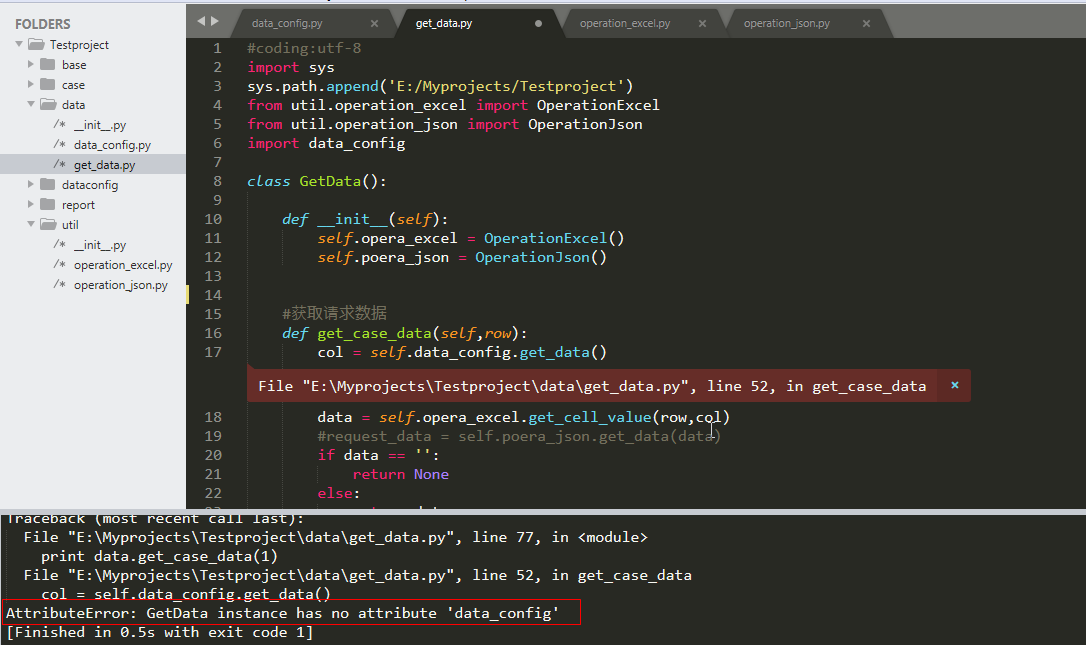Close the operation_json.py tab
Image resolution: width=1086 pixels, height=645 pixels.
[866, 23]
